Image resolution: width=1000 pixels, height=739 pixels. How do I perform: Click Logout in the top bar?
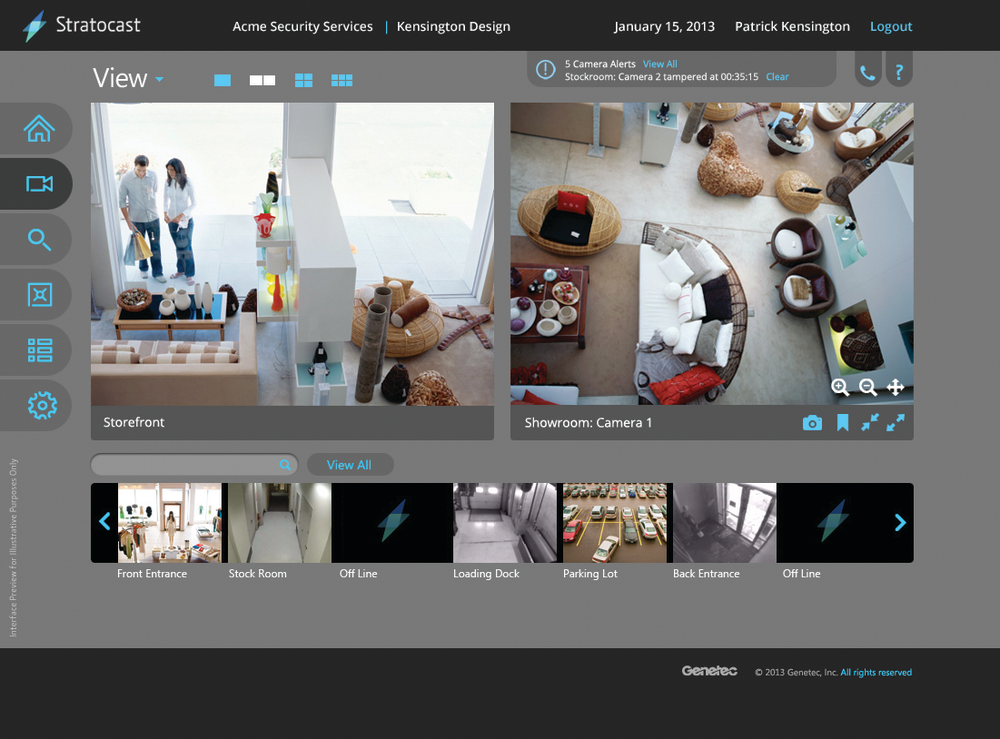tap(890, 26)
